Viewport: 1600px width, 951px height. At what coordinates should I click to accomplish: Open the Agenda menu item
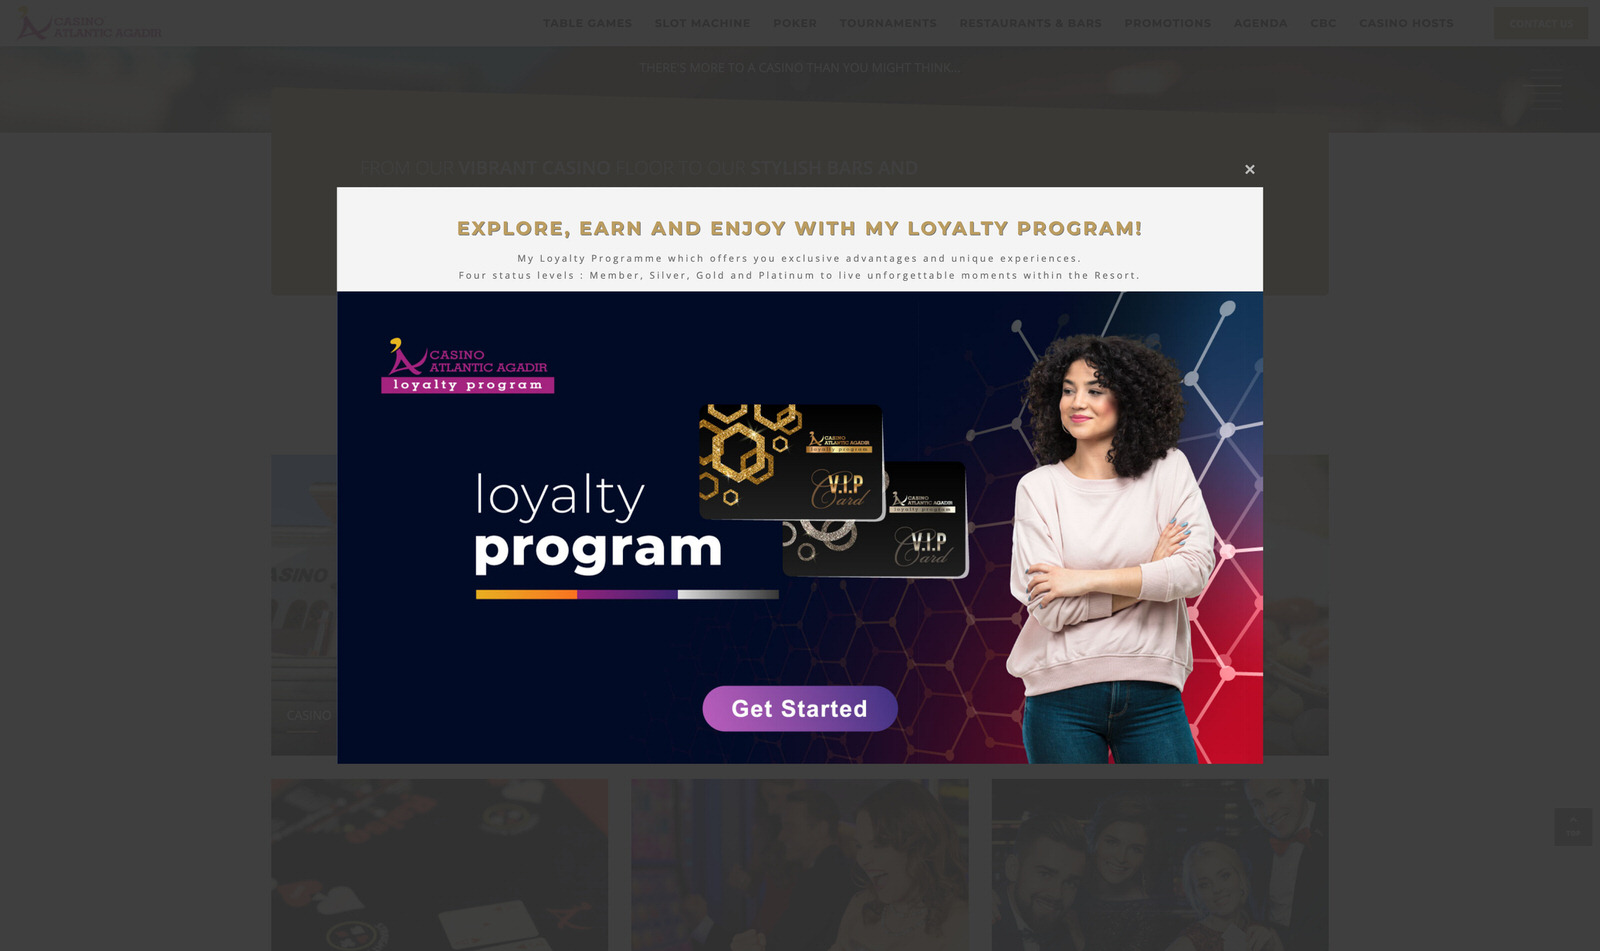coord(1260,23)
